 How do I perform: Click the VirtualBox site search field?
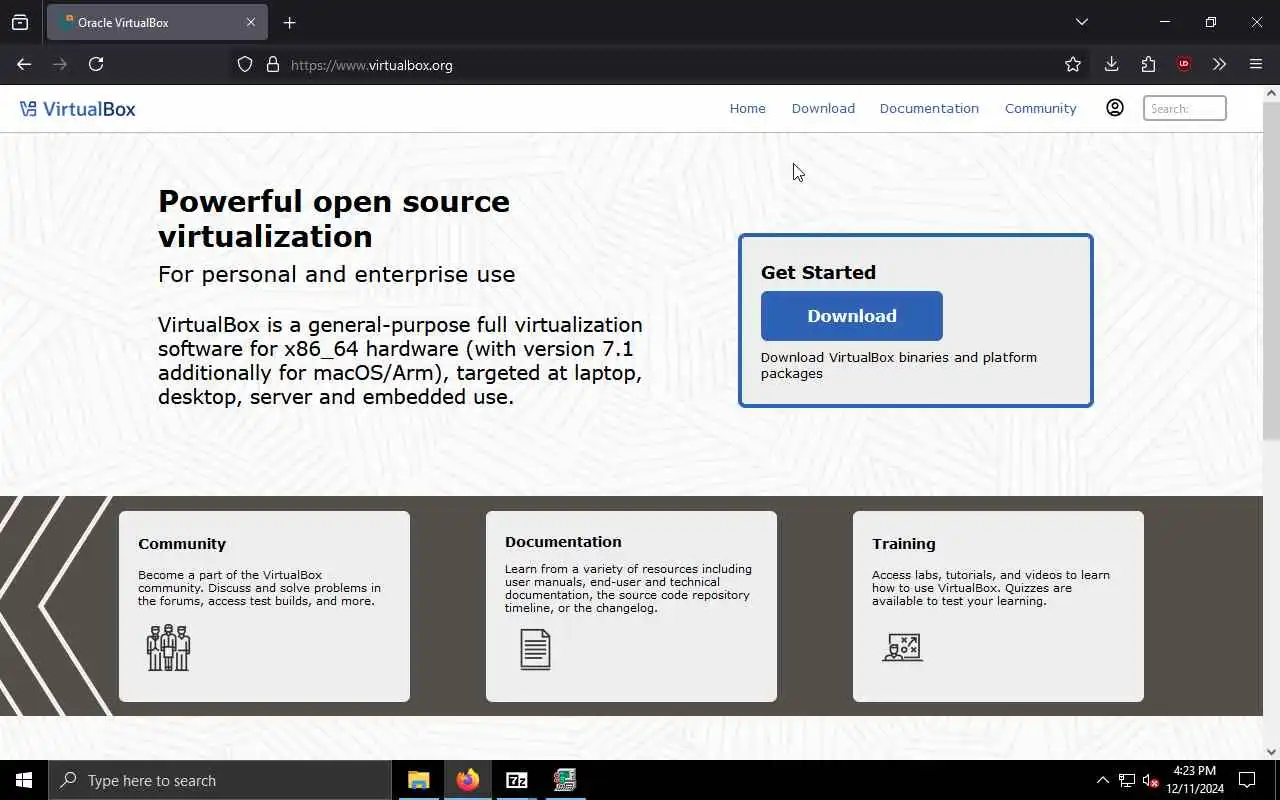click(1184, 108)
